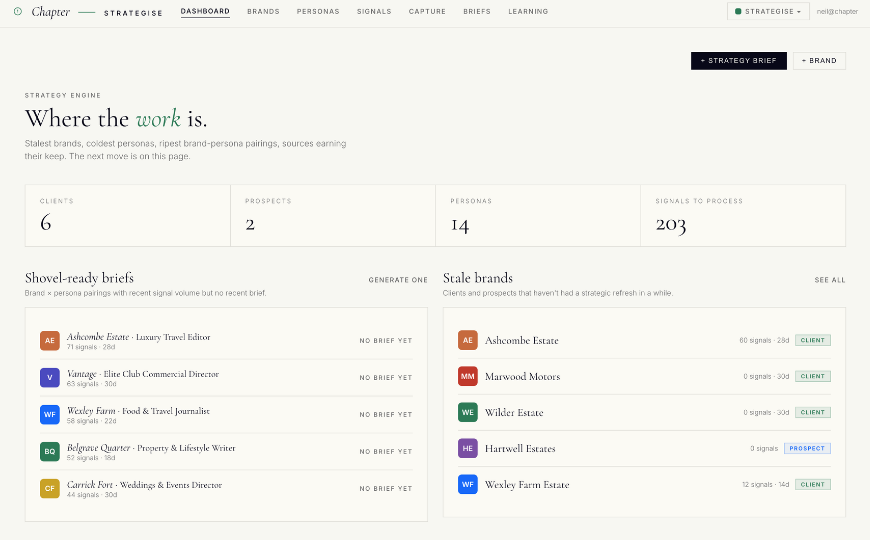This screenshot has width=870, height=540.
Task: Click the Wilder Estate WE avatar
Action: [x=468, y=412]
